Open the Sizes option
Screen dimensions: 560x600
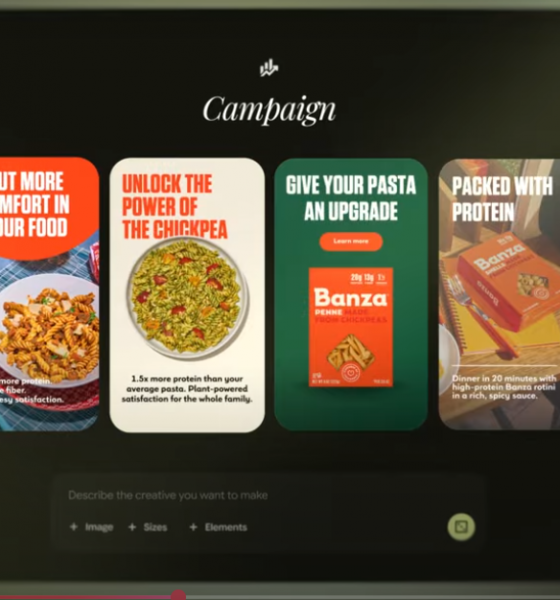tap(148, 527)
